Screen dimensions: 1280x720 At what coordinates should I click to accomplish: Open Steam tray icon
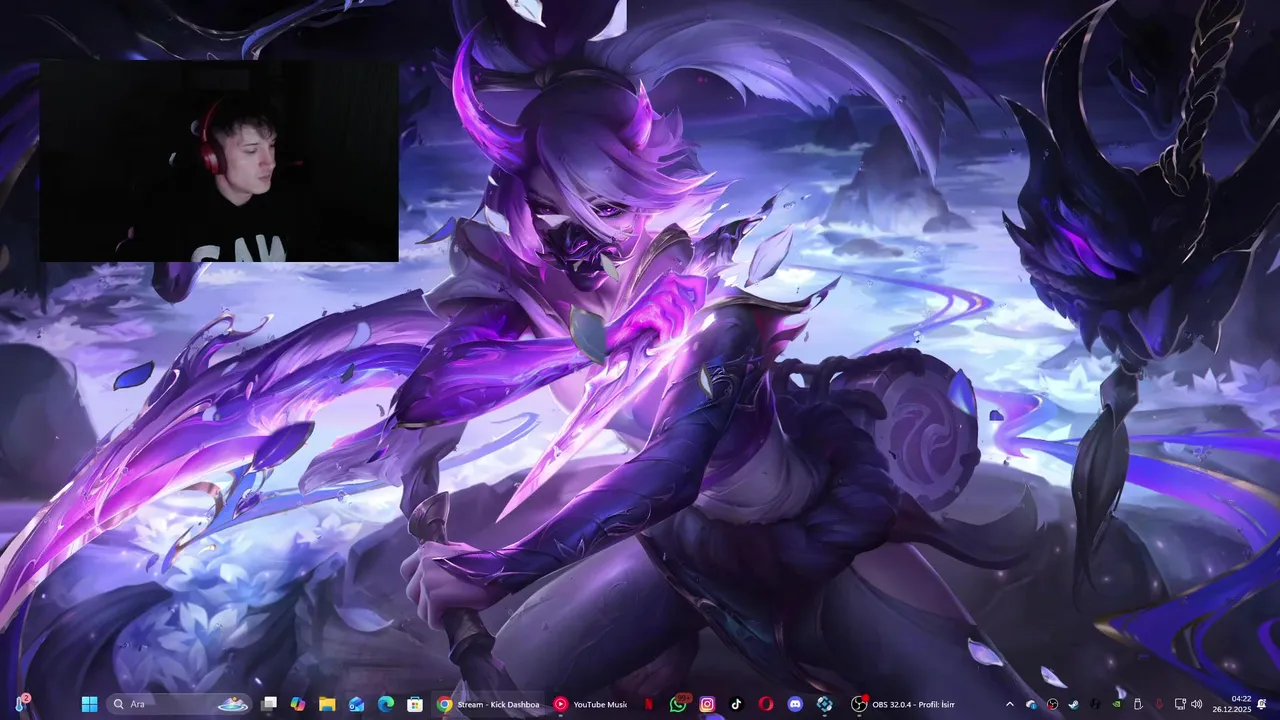coord(1073,704)
